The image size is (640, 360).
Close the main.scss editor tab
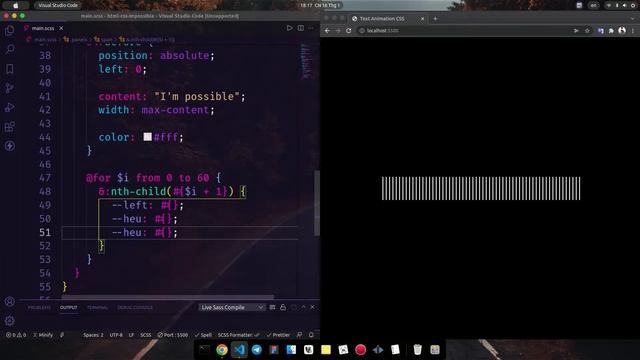(61, 28)
